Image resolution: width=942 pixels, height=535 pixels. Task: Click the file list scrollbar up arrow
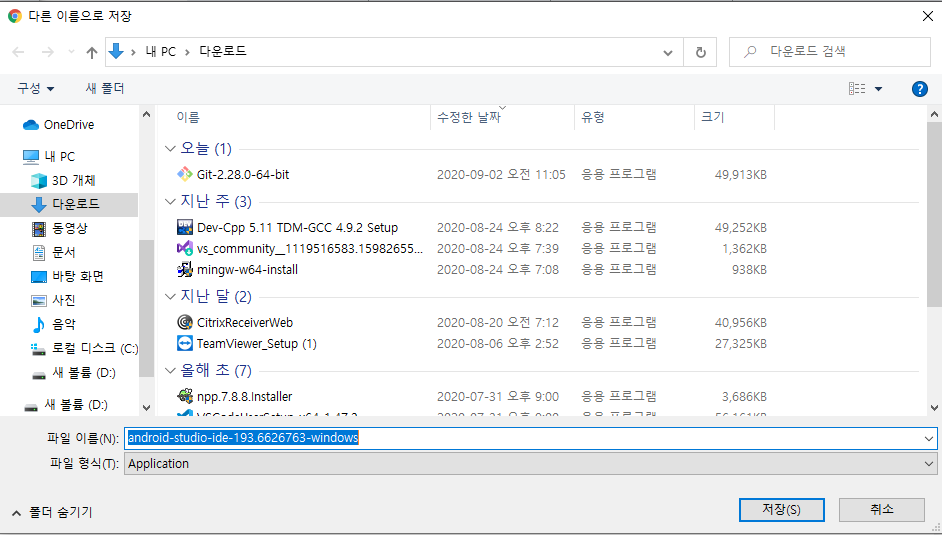pyautogui.click(x=934, y=114)
